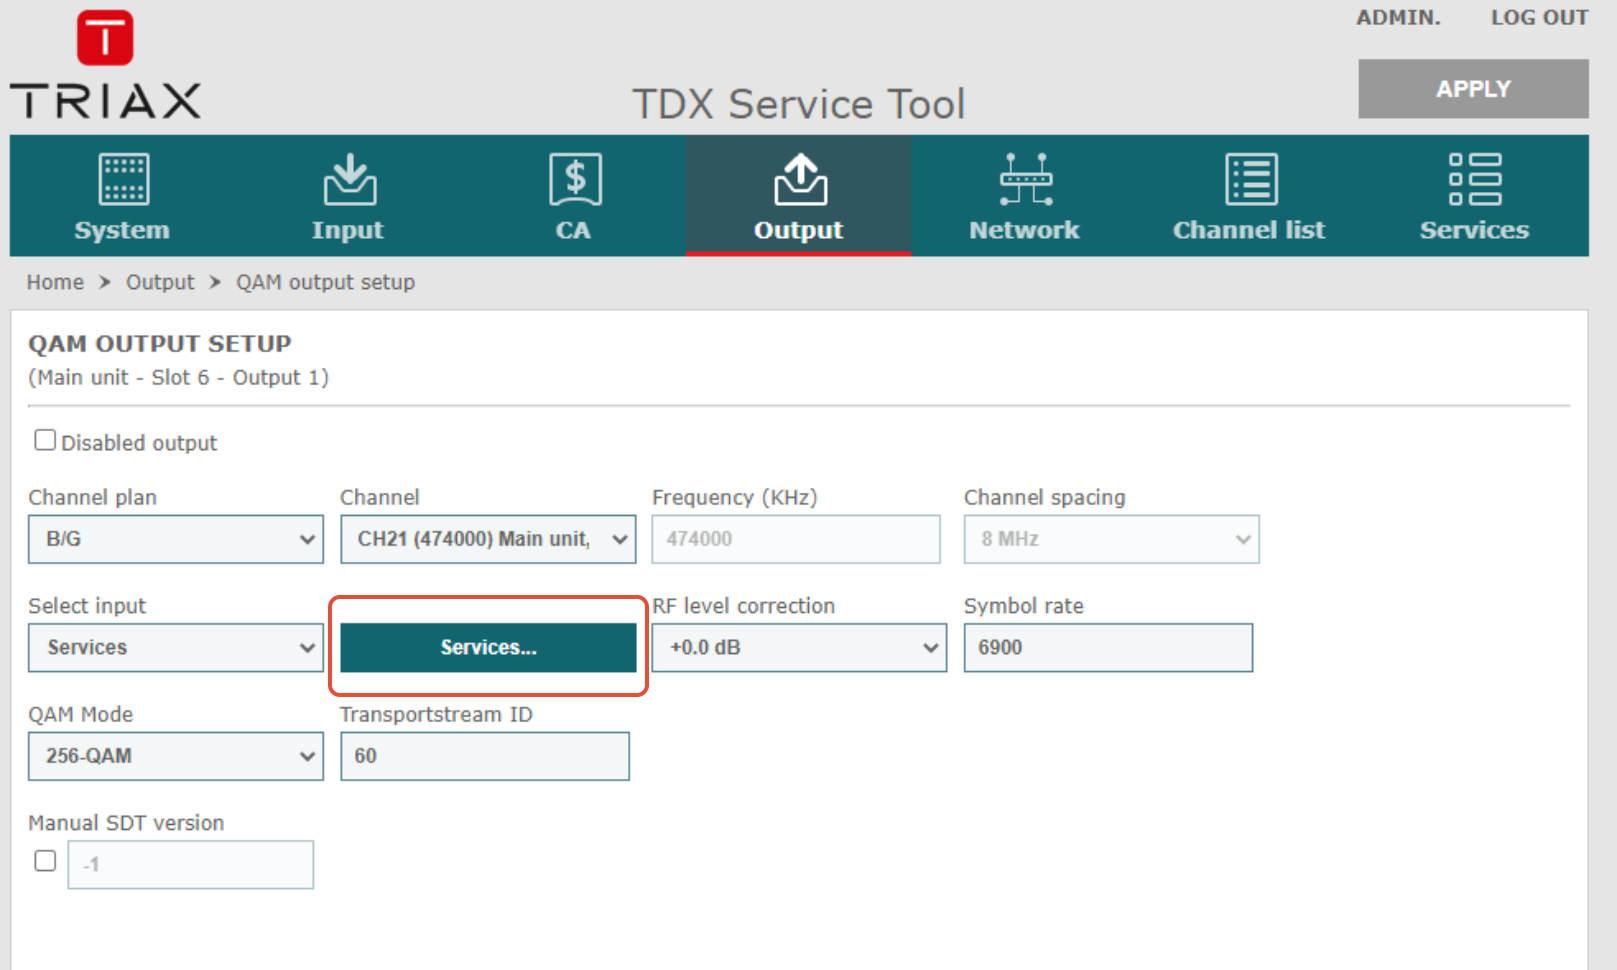Switch to the CA tab label
Screen dimensions: 1617x970
(573, 230)
